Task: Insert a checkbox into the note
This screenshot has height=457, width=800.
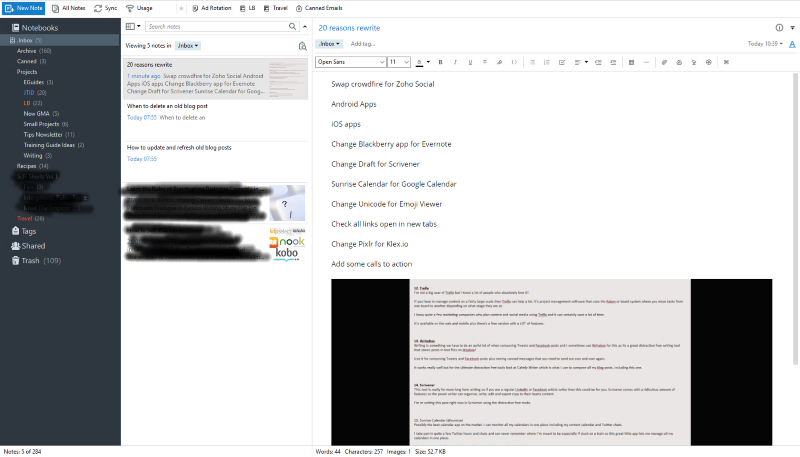Action: click(562, 62)
